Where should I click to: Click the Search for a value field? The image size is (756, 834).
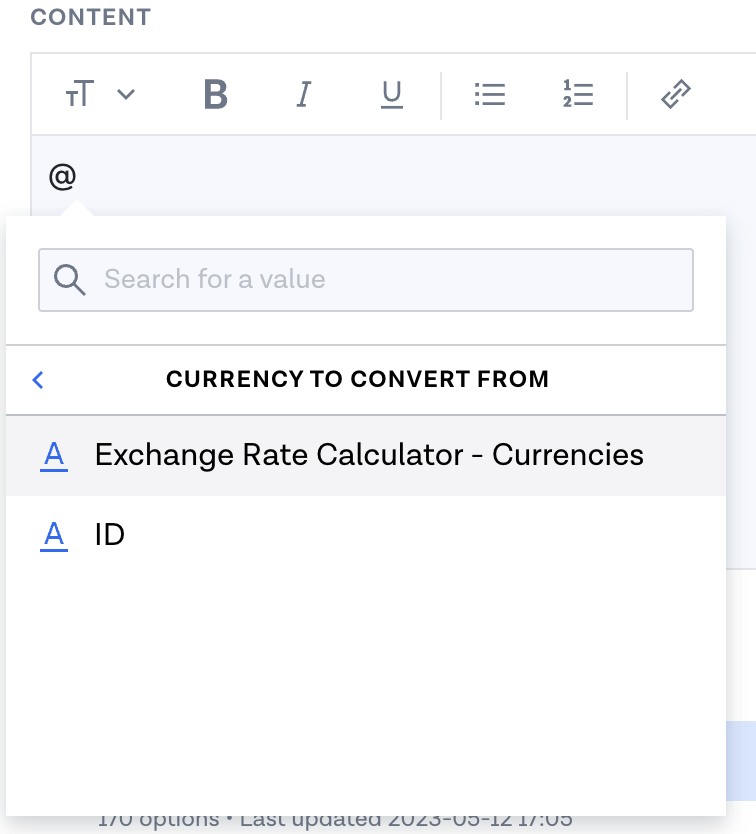click(x=390, y=279)
